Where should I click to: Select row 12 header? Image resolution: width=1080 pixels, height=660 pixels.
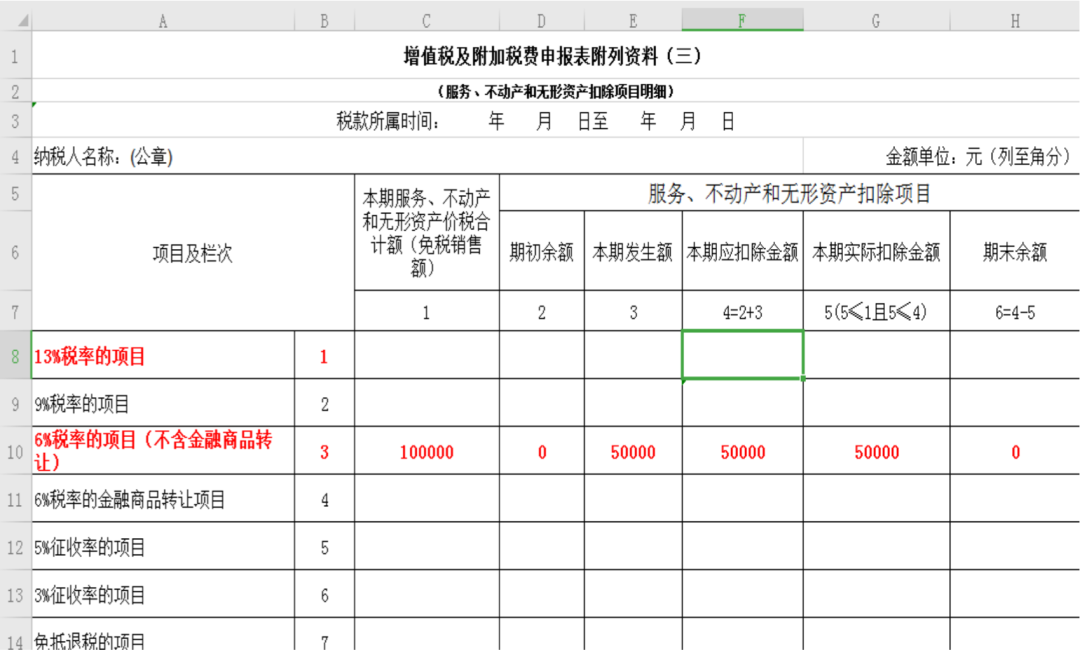[x=15, y=548]
